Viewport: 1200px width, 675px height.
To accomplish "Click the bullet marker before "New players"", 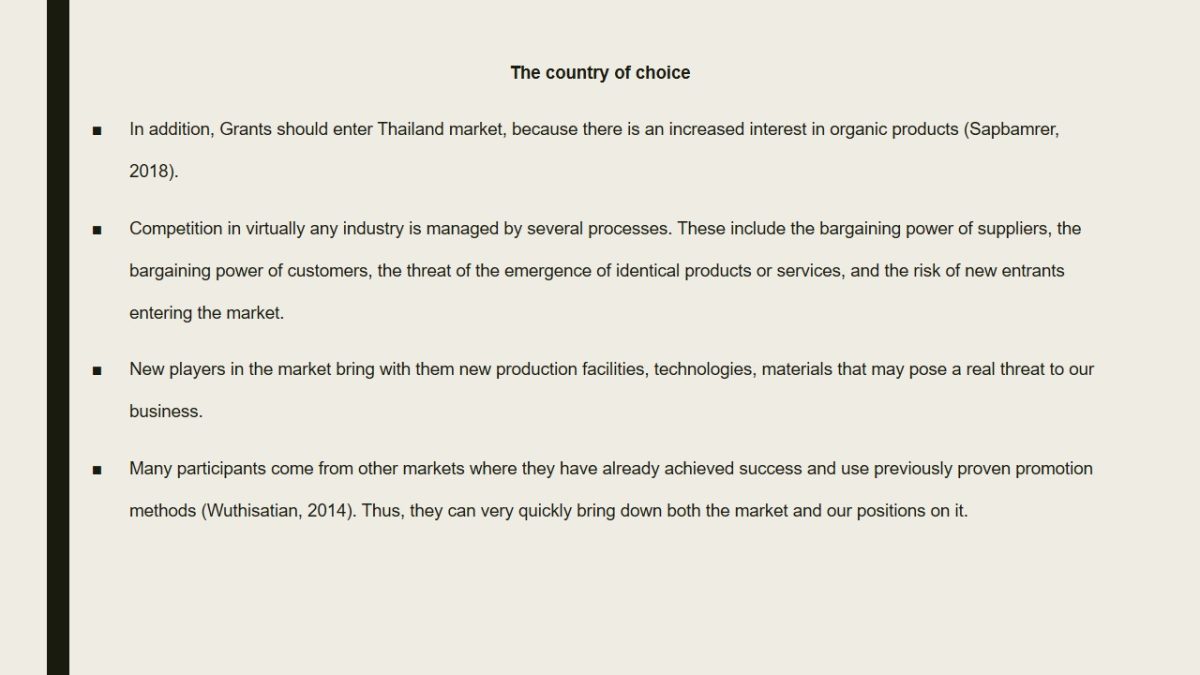I will pyautogui.click(x=97, y=370).
